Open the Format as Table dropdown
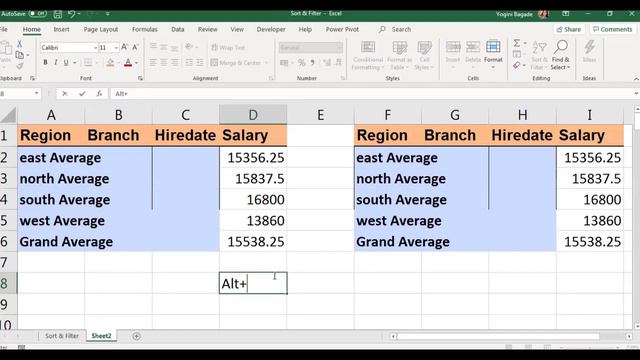 click(400, 55)
